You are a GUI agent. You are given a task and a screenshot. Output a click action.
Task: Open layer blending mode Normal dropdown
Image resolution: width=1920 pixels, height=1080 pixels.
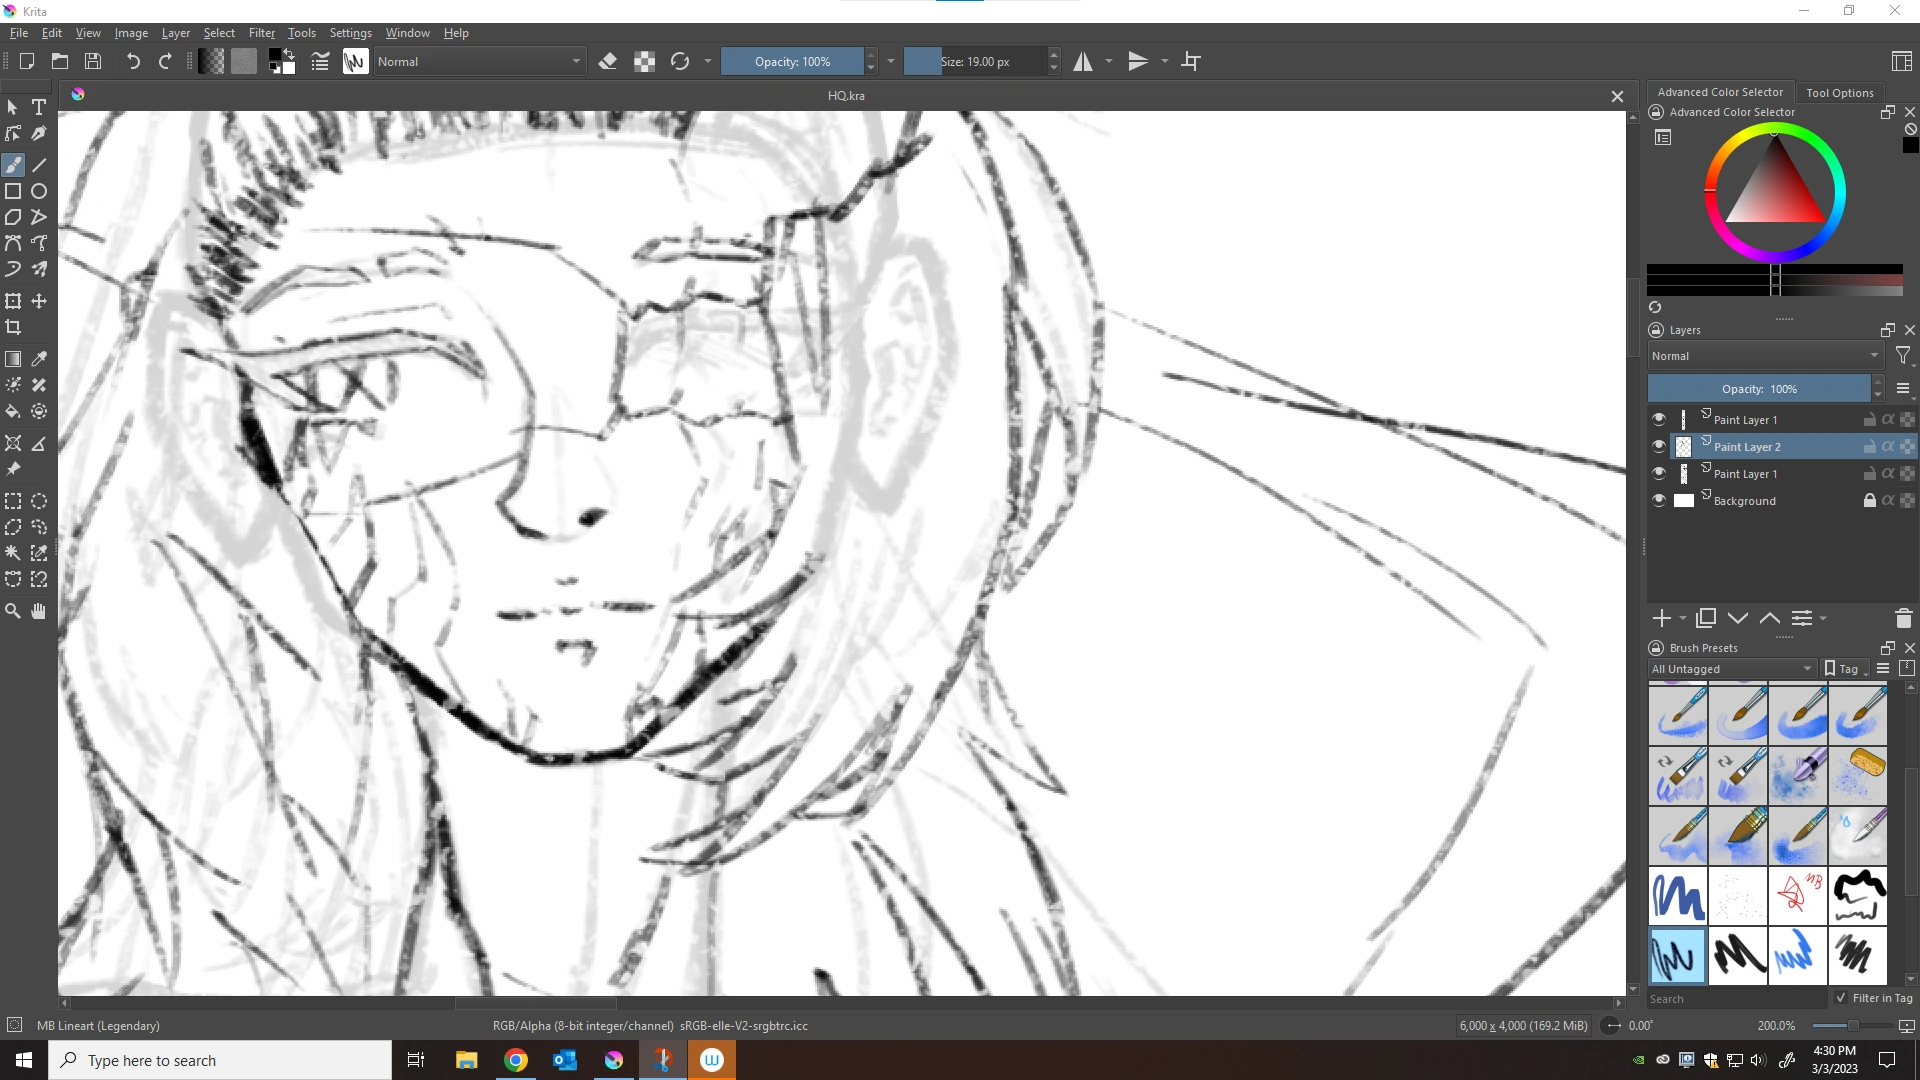pyautogui.click(x=1765, y=356)
